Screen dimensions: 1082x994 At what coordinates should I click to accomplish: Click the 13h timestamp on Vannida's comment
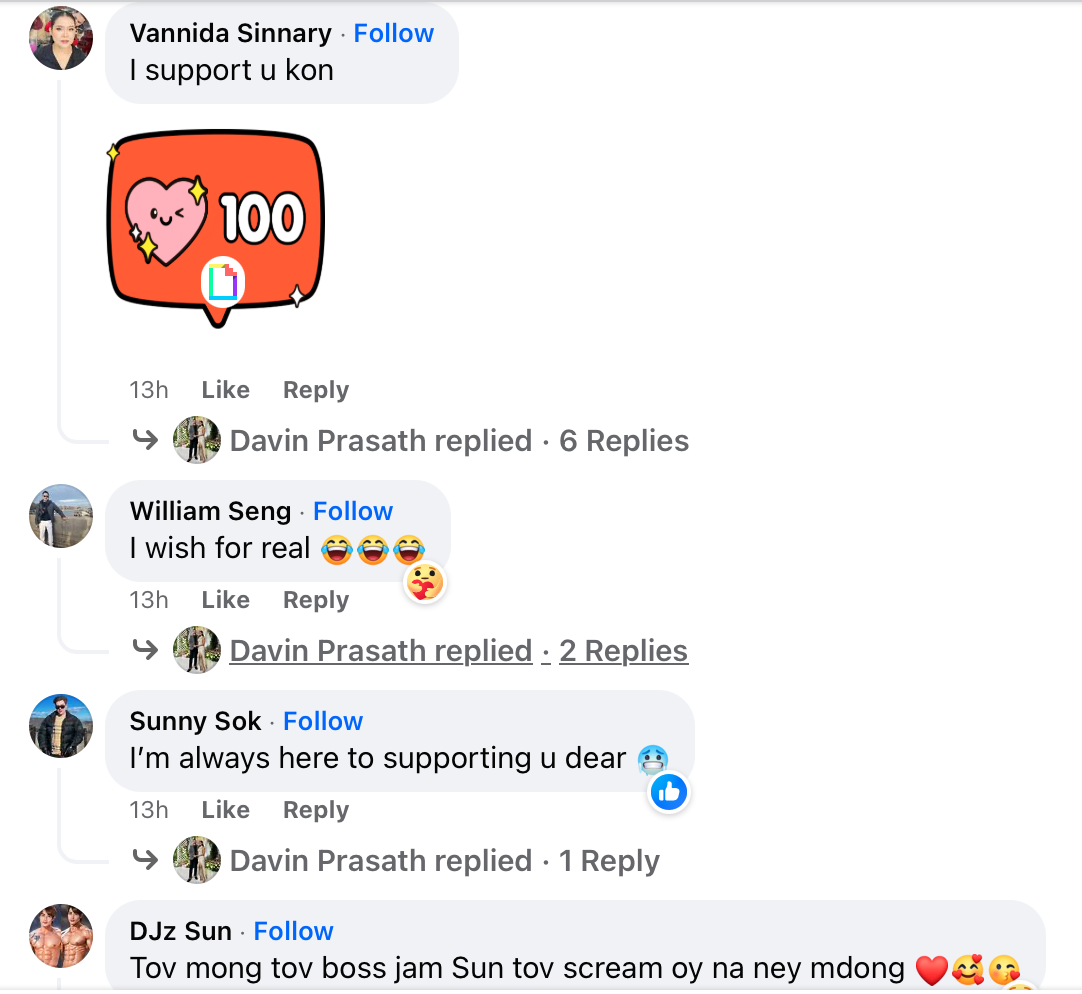point(148,390)
